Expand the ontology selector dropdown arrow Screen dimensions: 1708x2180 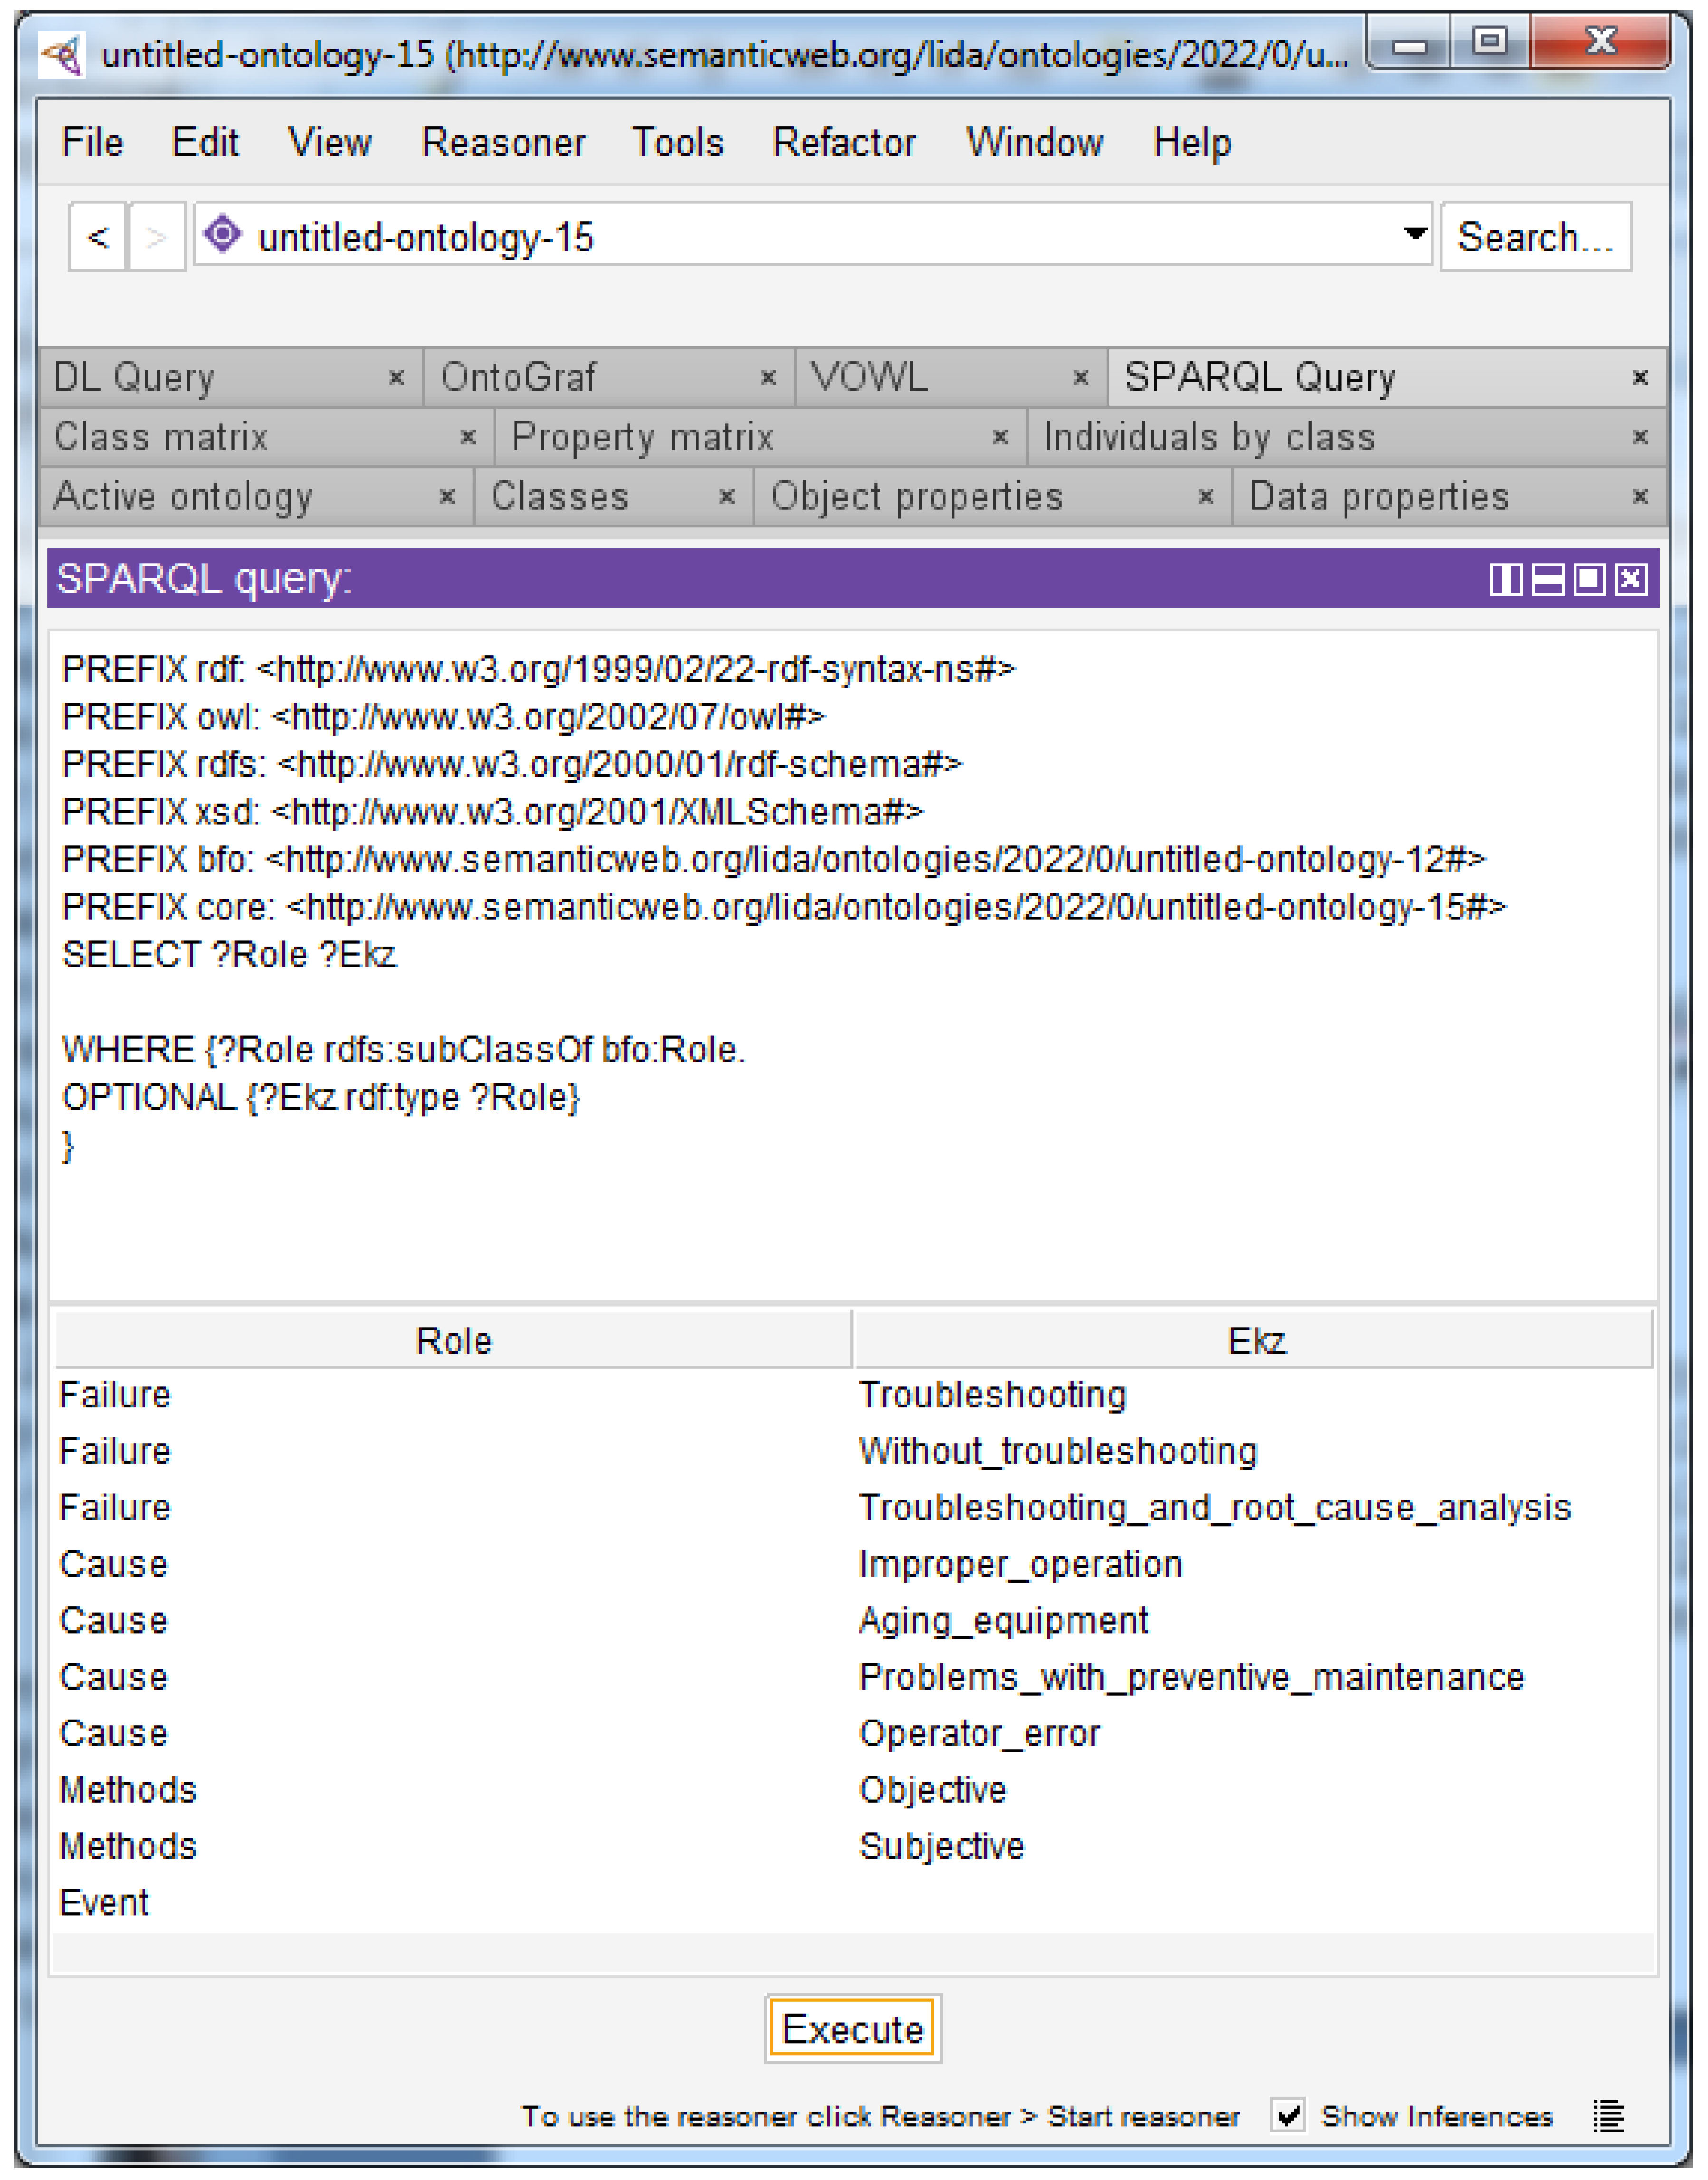(1414, 234)
